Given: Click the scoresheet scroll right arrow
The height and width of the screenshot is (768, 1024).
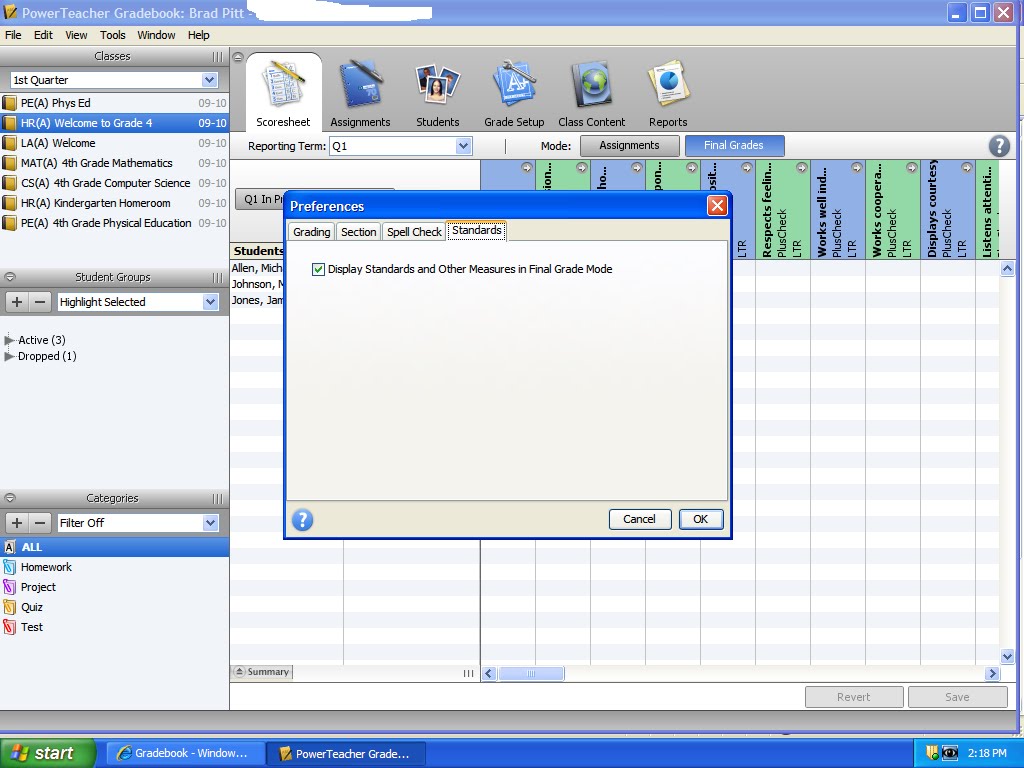Looking at the screenshot, I should (993, 673).
